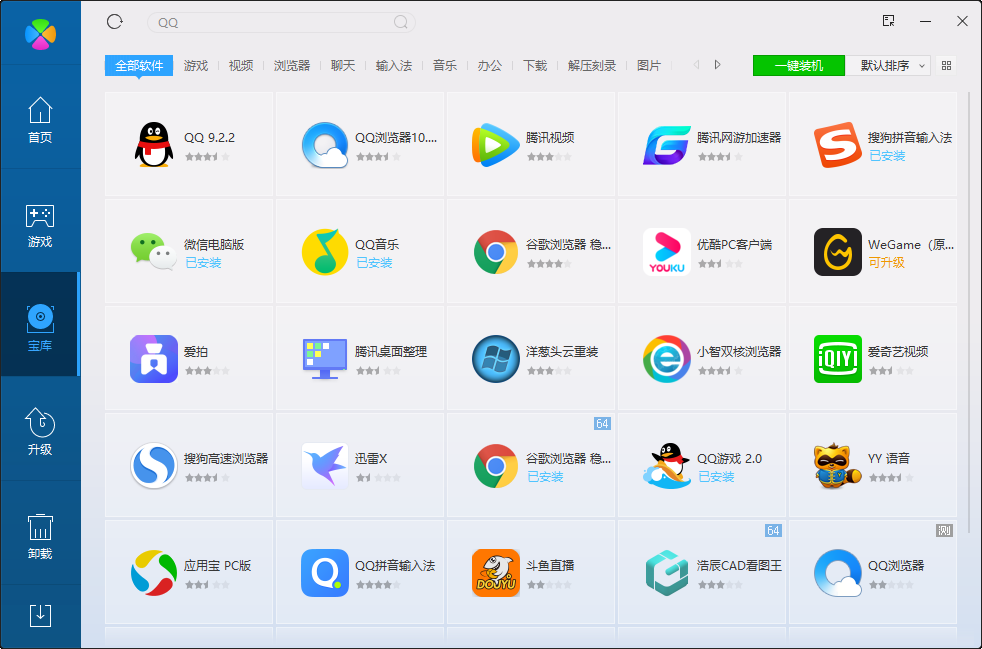Click the search magnifier icon
This screenshot has width=982, height=649.
coord(401,23)
